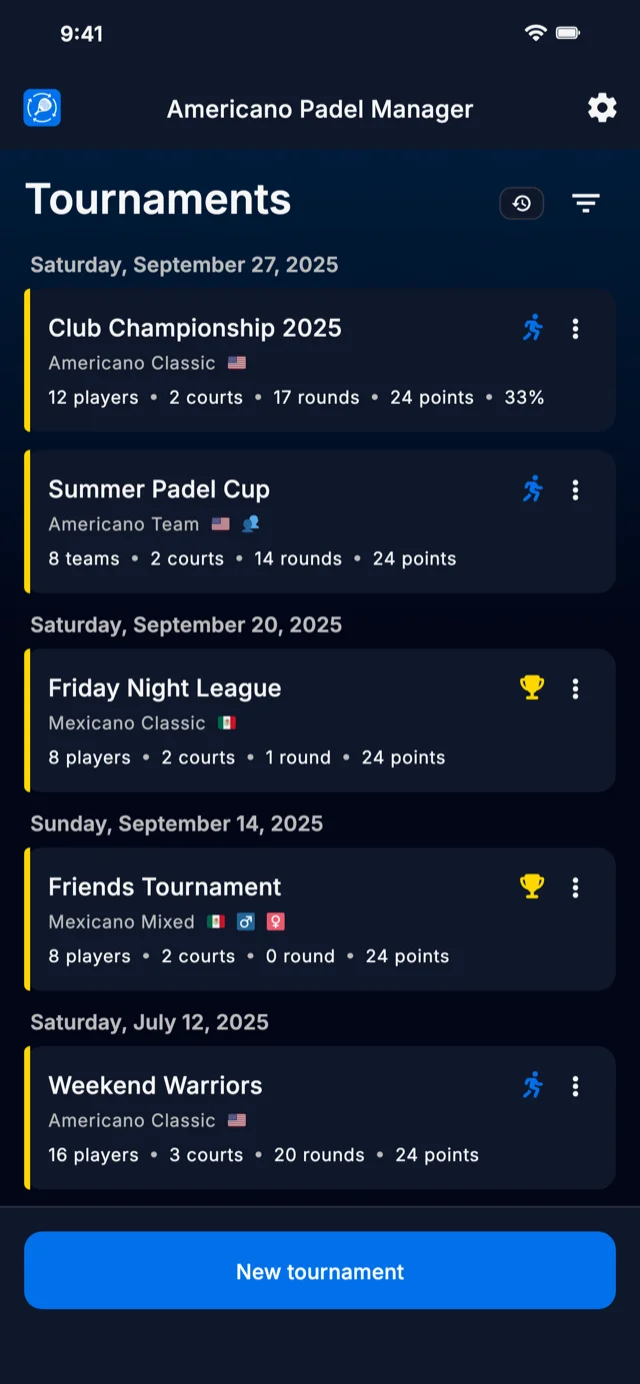Image resolution: width=640 pixels, height=1384 pixels.
Task: Tap the New tournament button
Action: click(320, 1271)
